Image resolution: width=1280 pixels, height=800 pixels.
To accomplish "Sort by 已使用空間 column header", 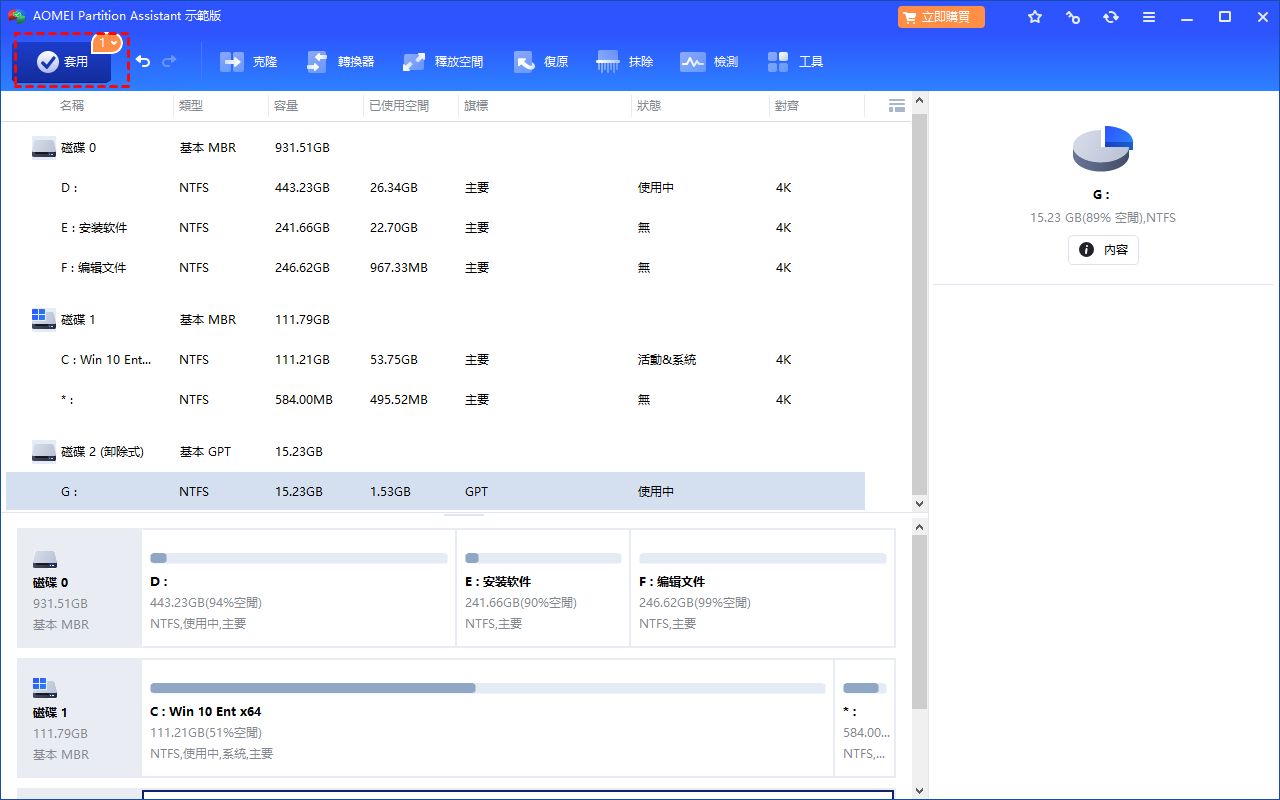I will click(x=399, y=106).
